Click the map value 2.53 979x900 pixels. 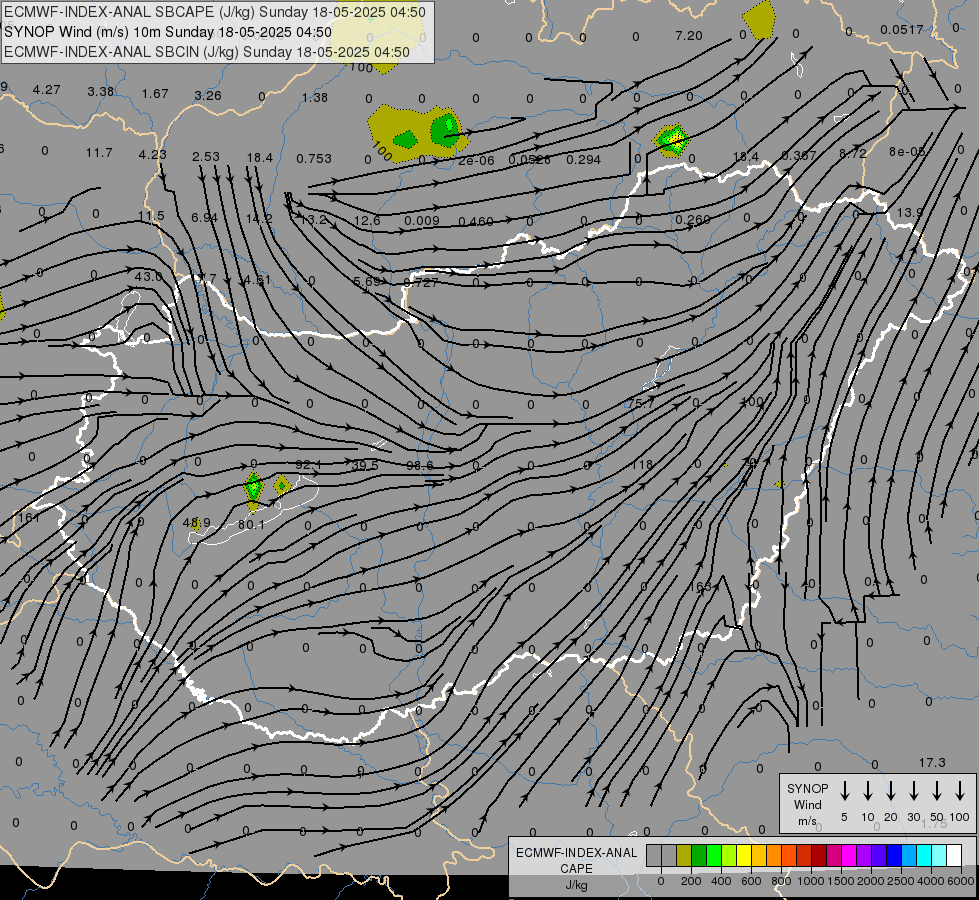205,157
